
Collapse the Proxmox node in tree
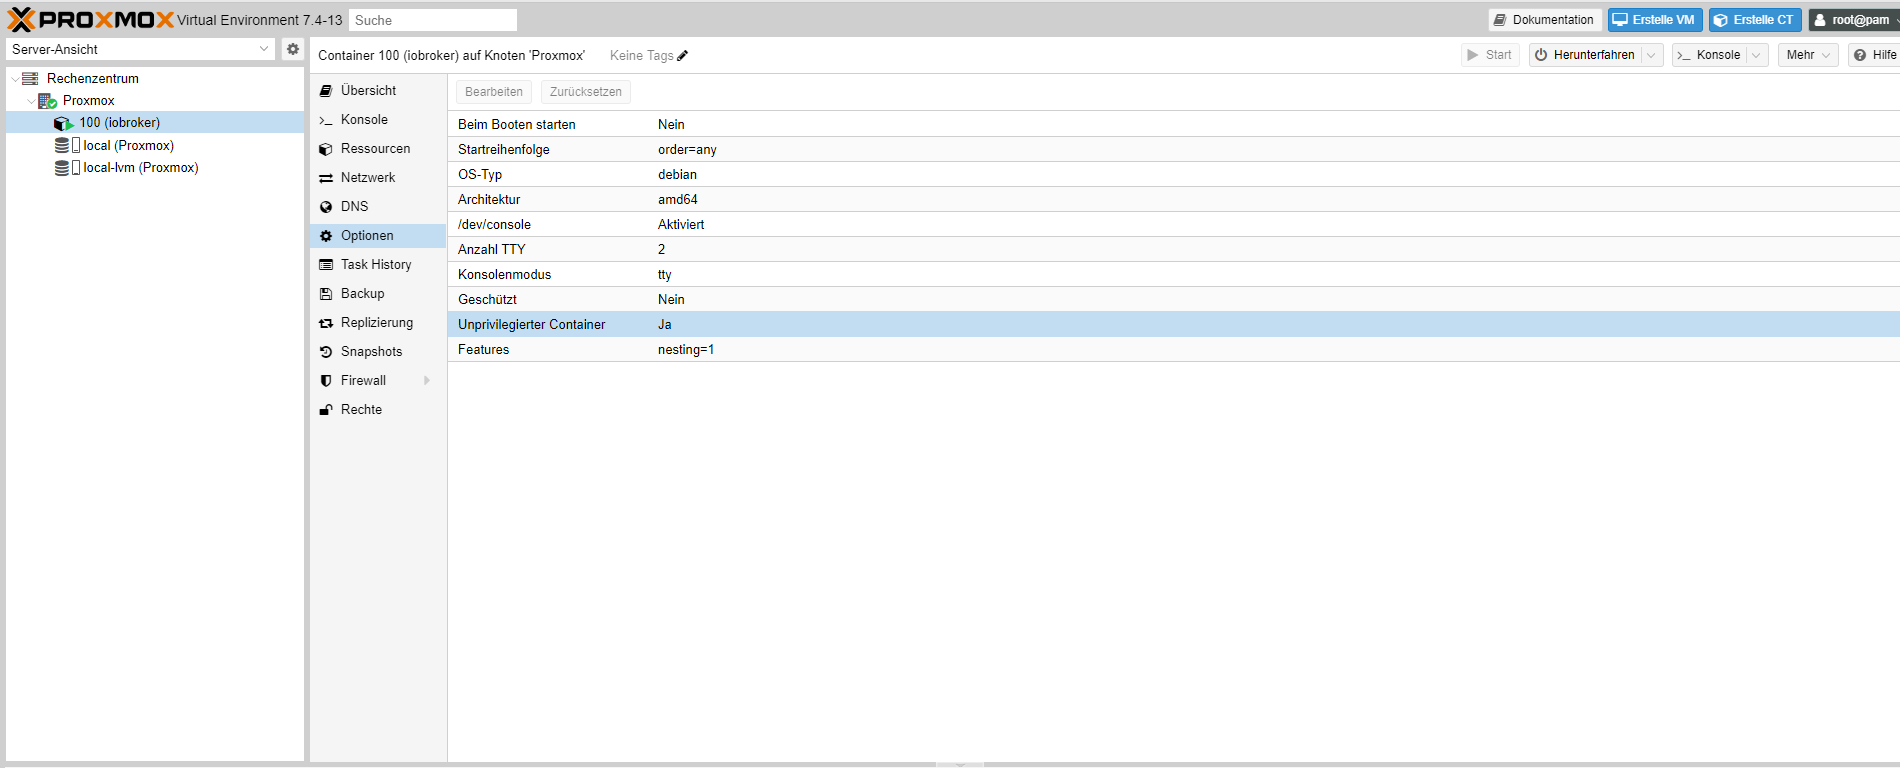[31, 100]
